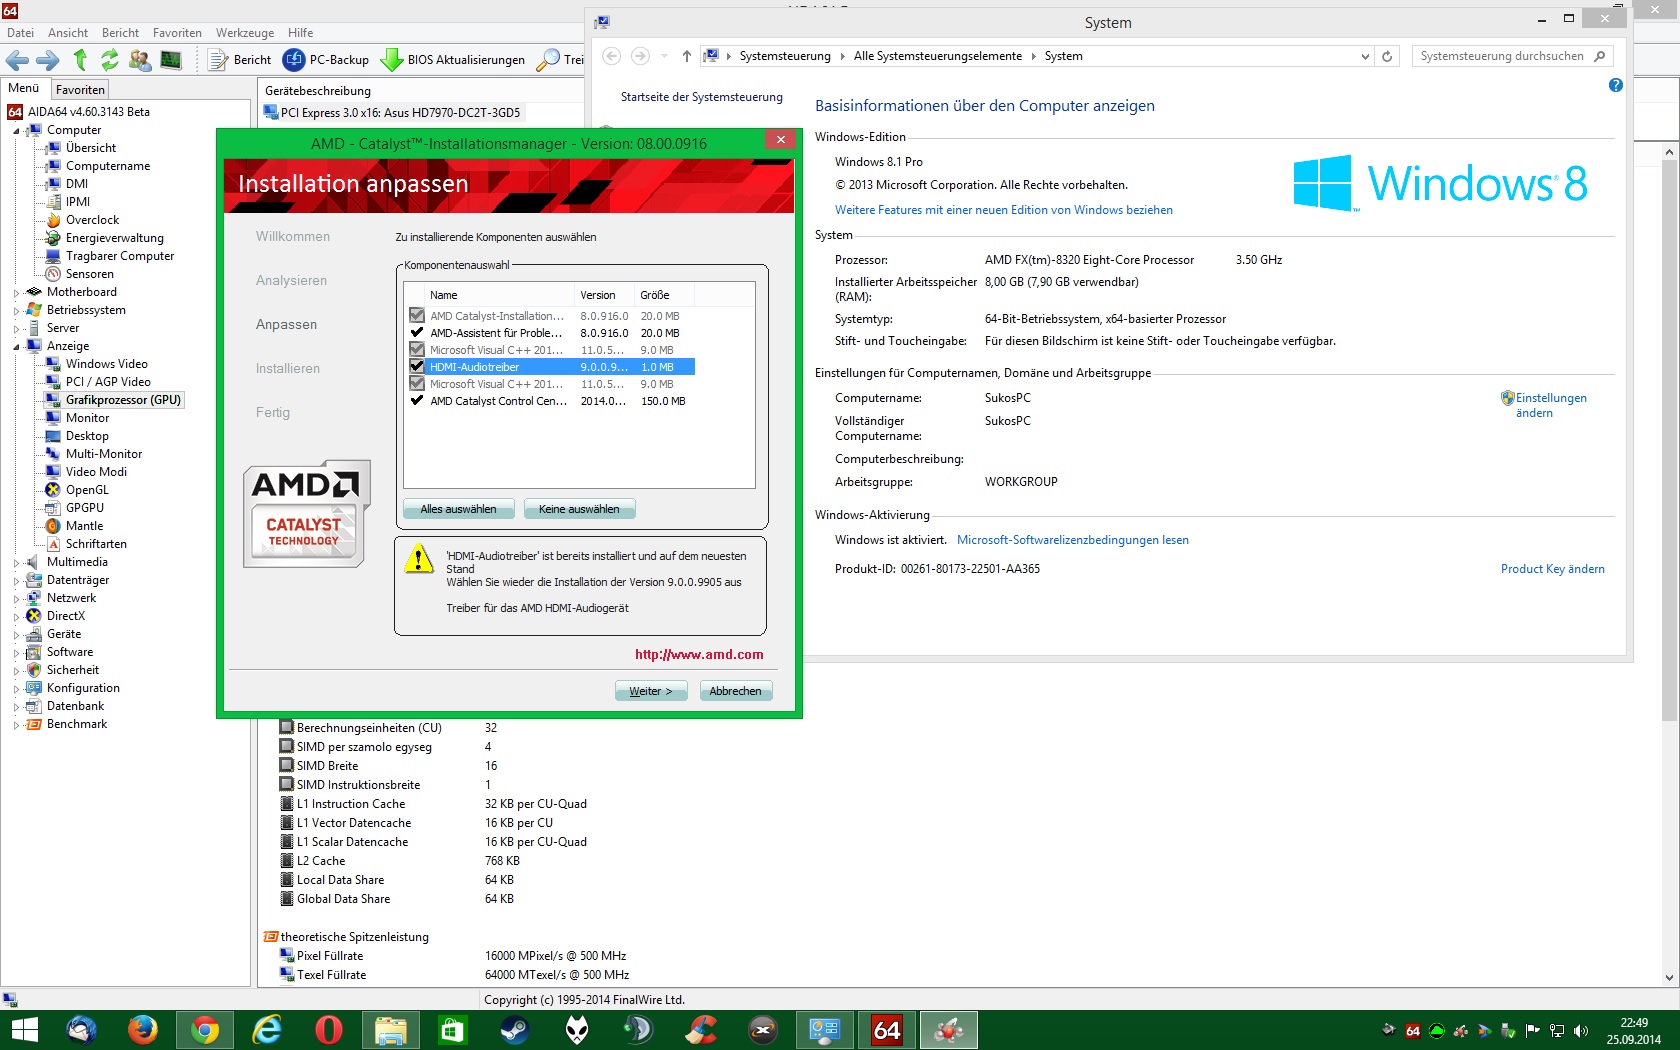Click the refresh button in System address bar
The image size is (1680, 1050).
coord(1387,56)
